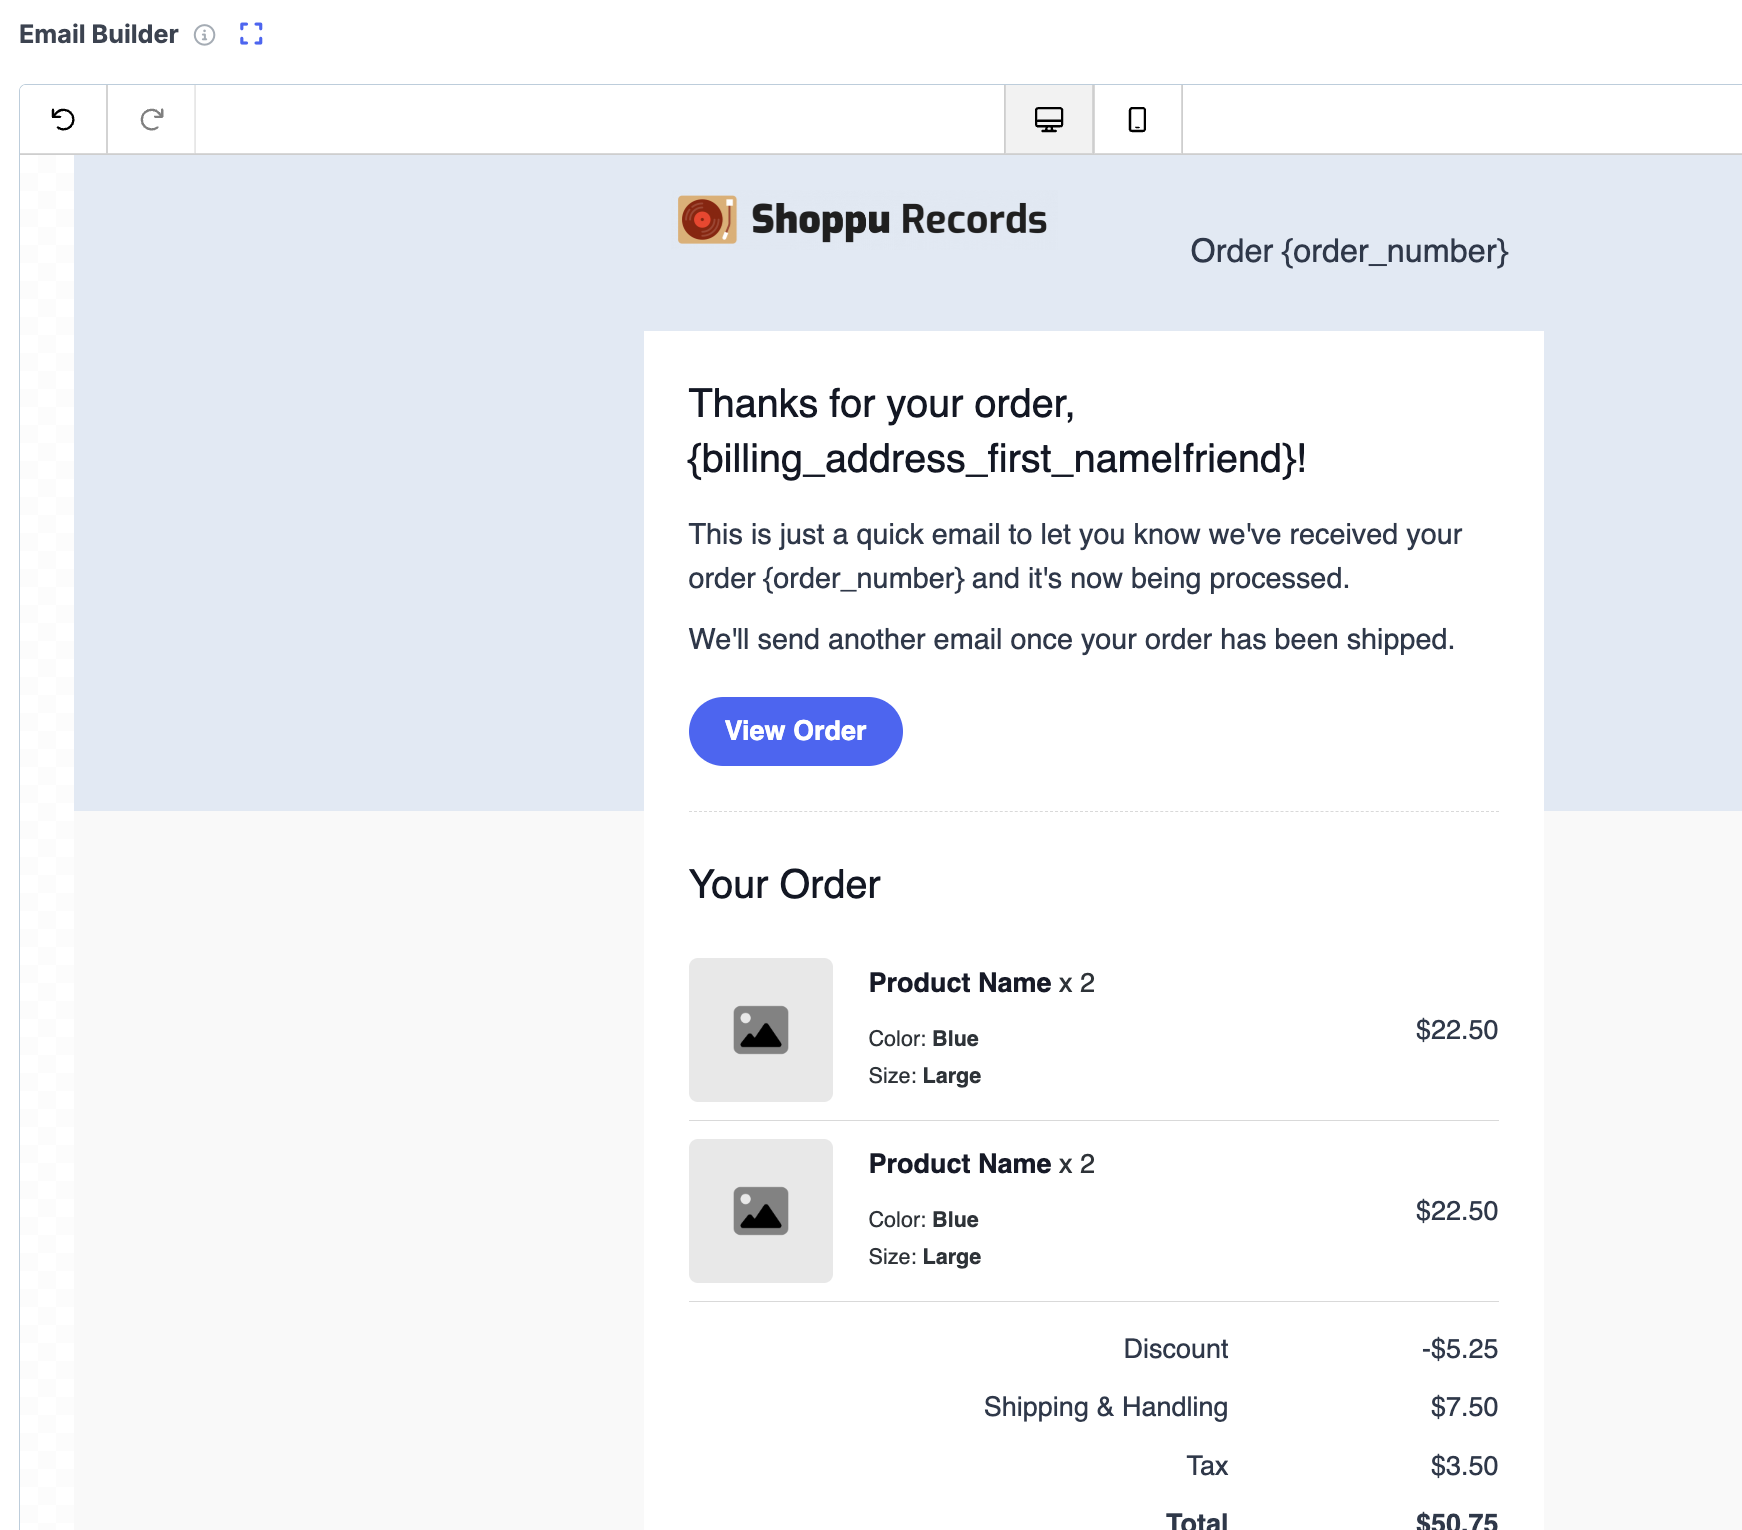
Task: Click the 'Email Builder' title
Action: [99, 34]
